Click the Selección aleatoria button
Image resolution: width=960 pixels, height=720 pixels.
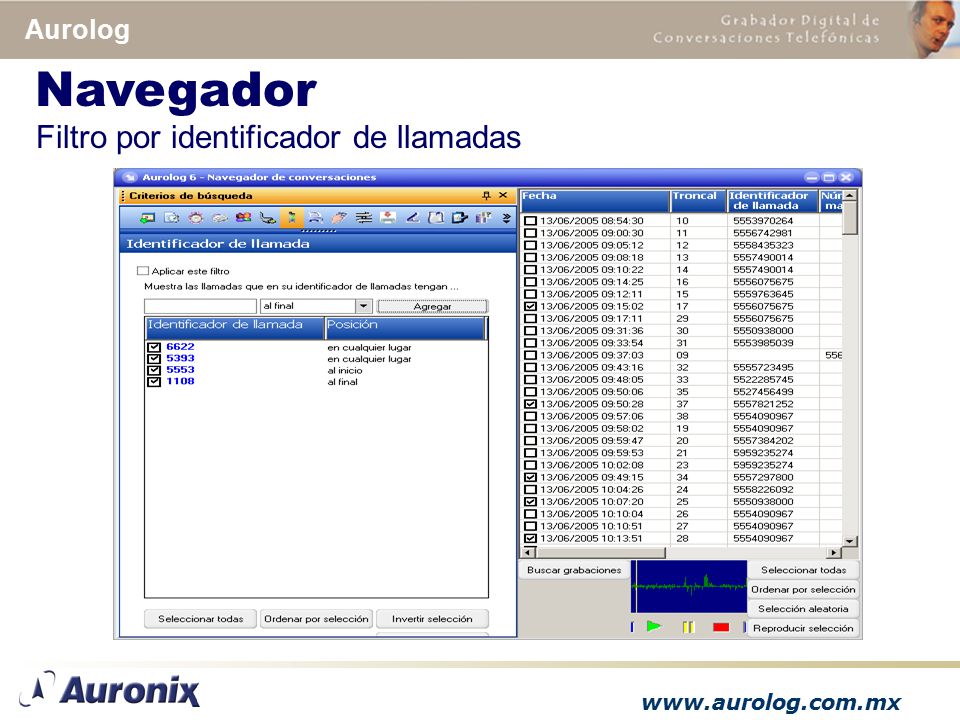coord(803,609)
